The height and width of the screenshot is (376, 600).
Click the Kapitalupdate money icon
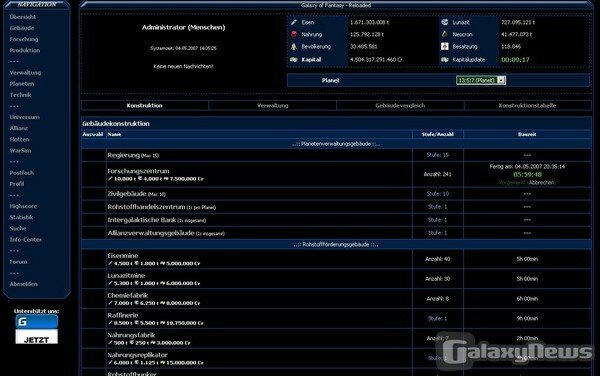click(x=445, y=59)
